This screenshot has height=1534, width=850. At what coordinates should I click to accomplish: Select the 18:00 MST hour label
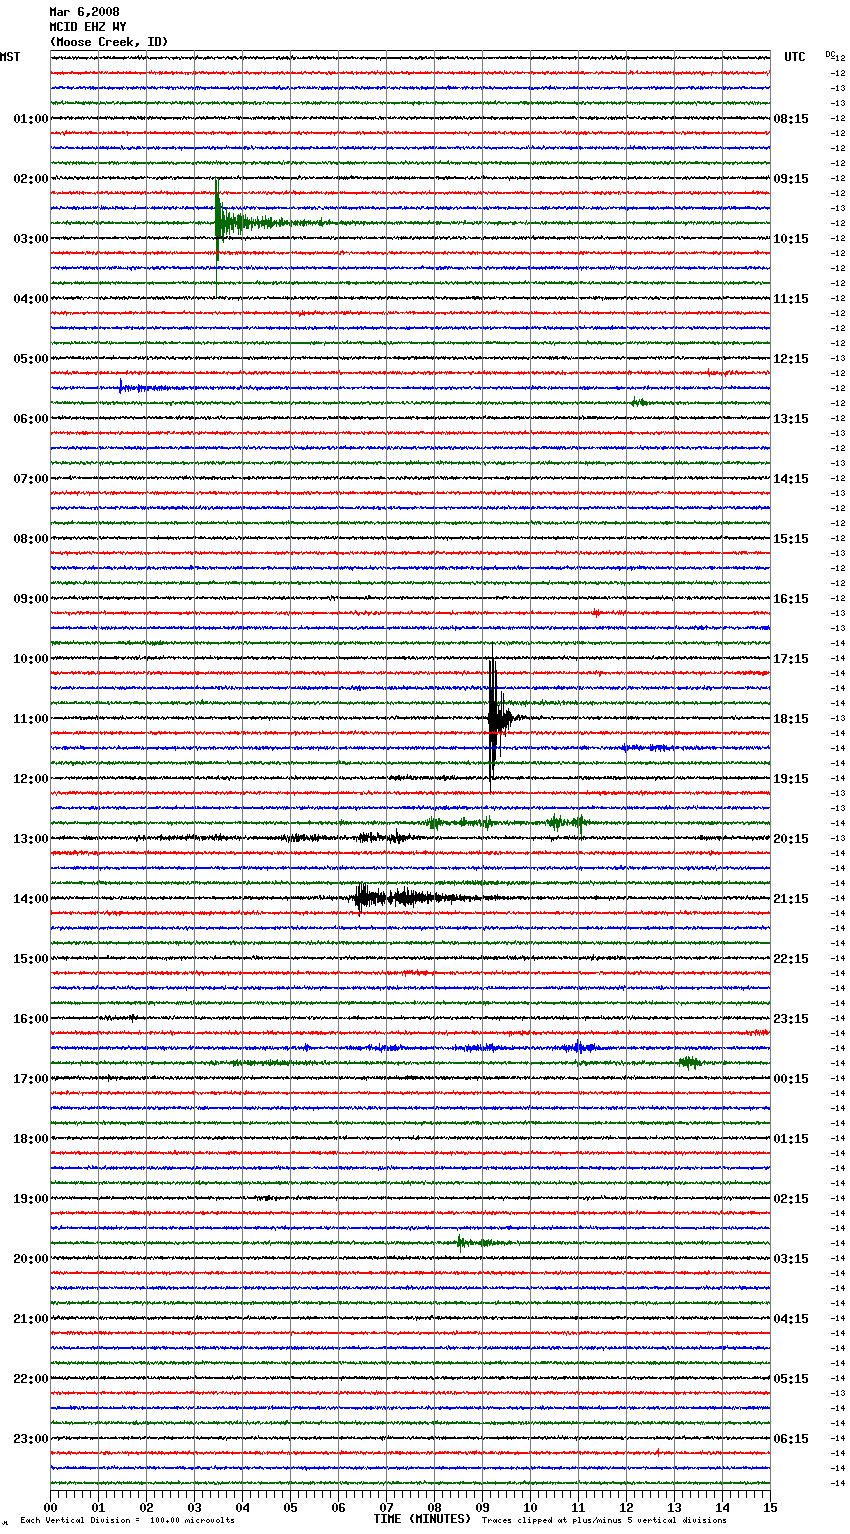click(31, 1139)
